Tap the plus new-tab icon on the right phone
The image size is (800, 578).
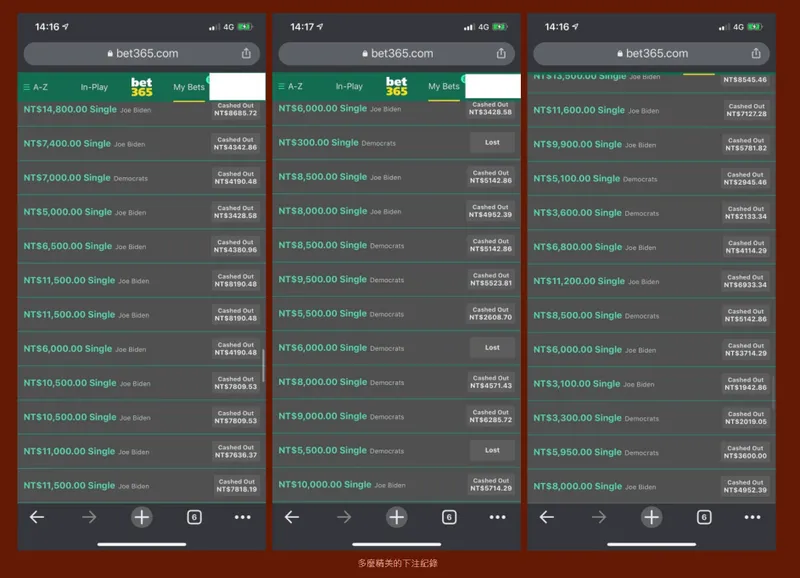pyautogui.click(x=652, y=517)
